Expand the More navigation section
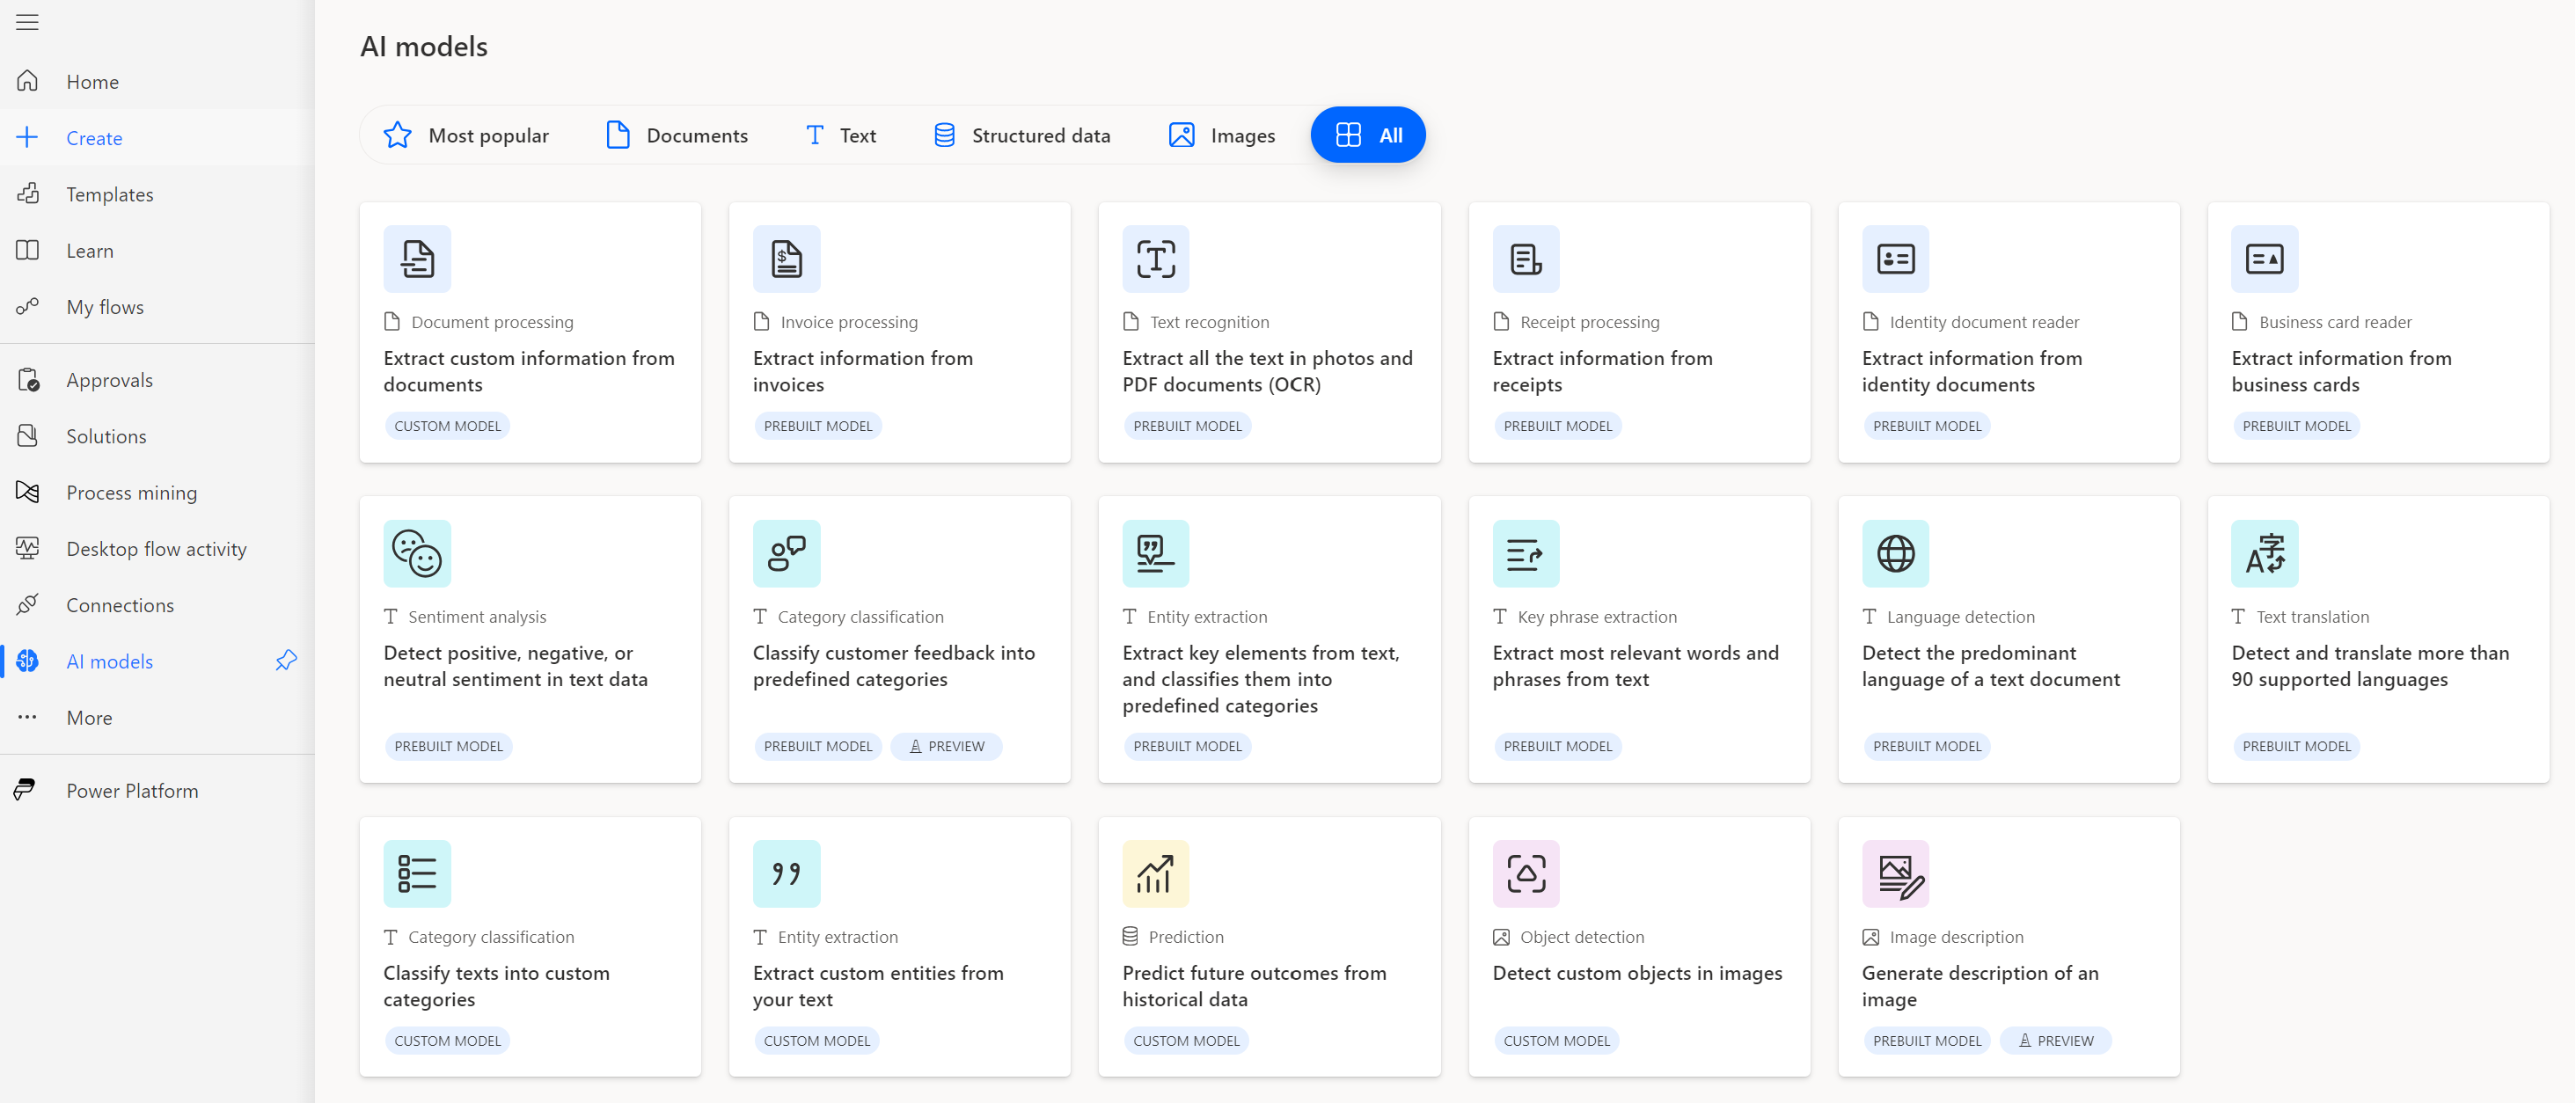This screenshot has width=2576, height=1103. 89,717
